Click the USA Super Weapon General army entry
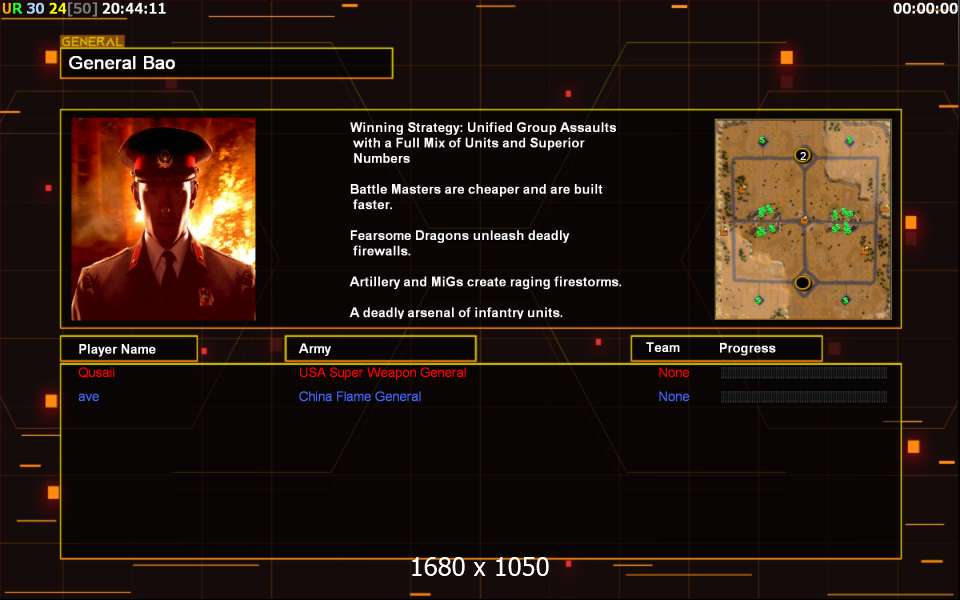This screenshot has width=960, height=600. click(383, 373)
